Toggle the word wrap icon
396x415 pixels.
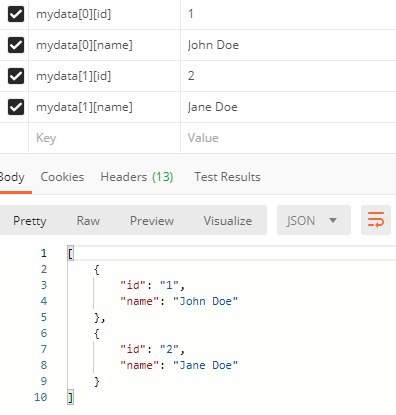[x=376, y=220]
